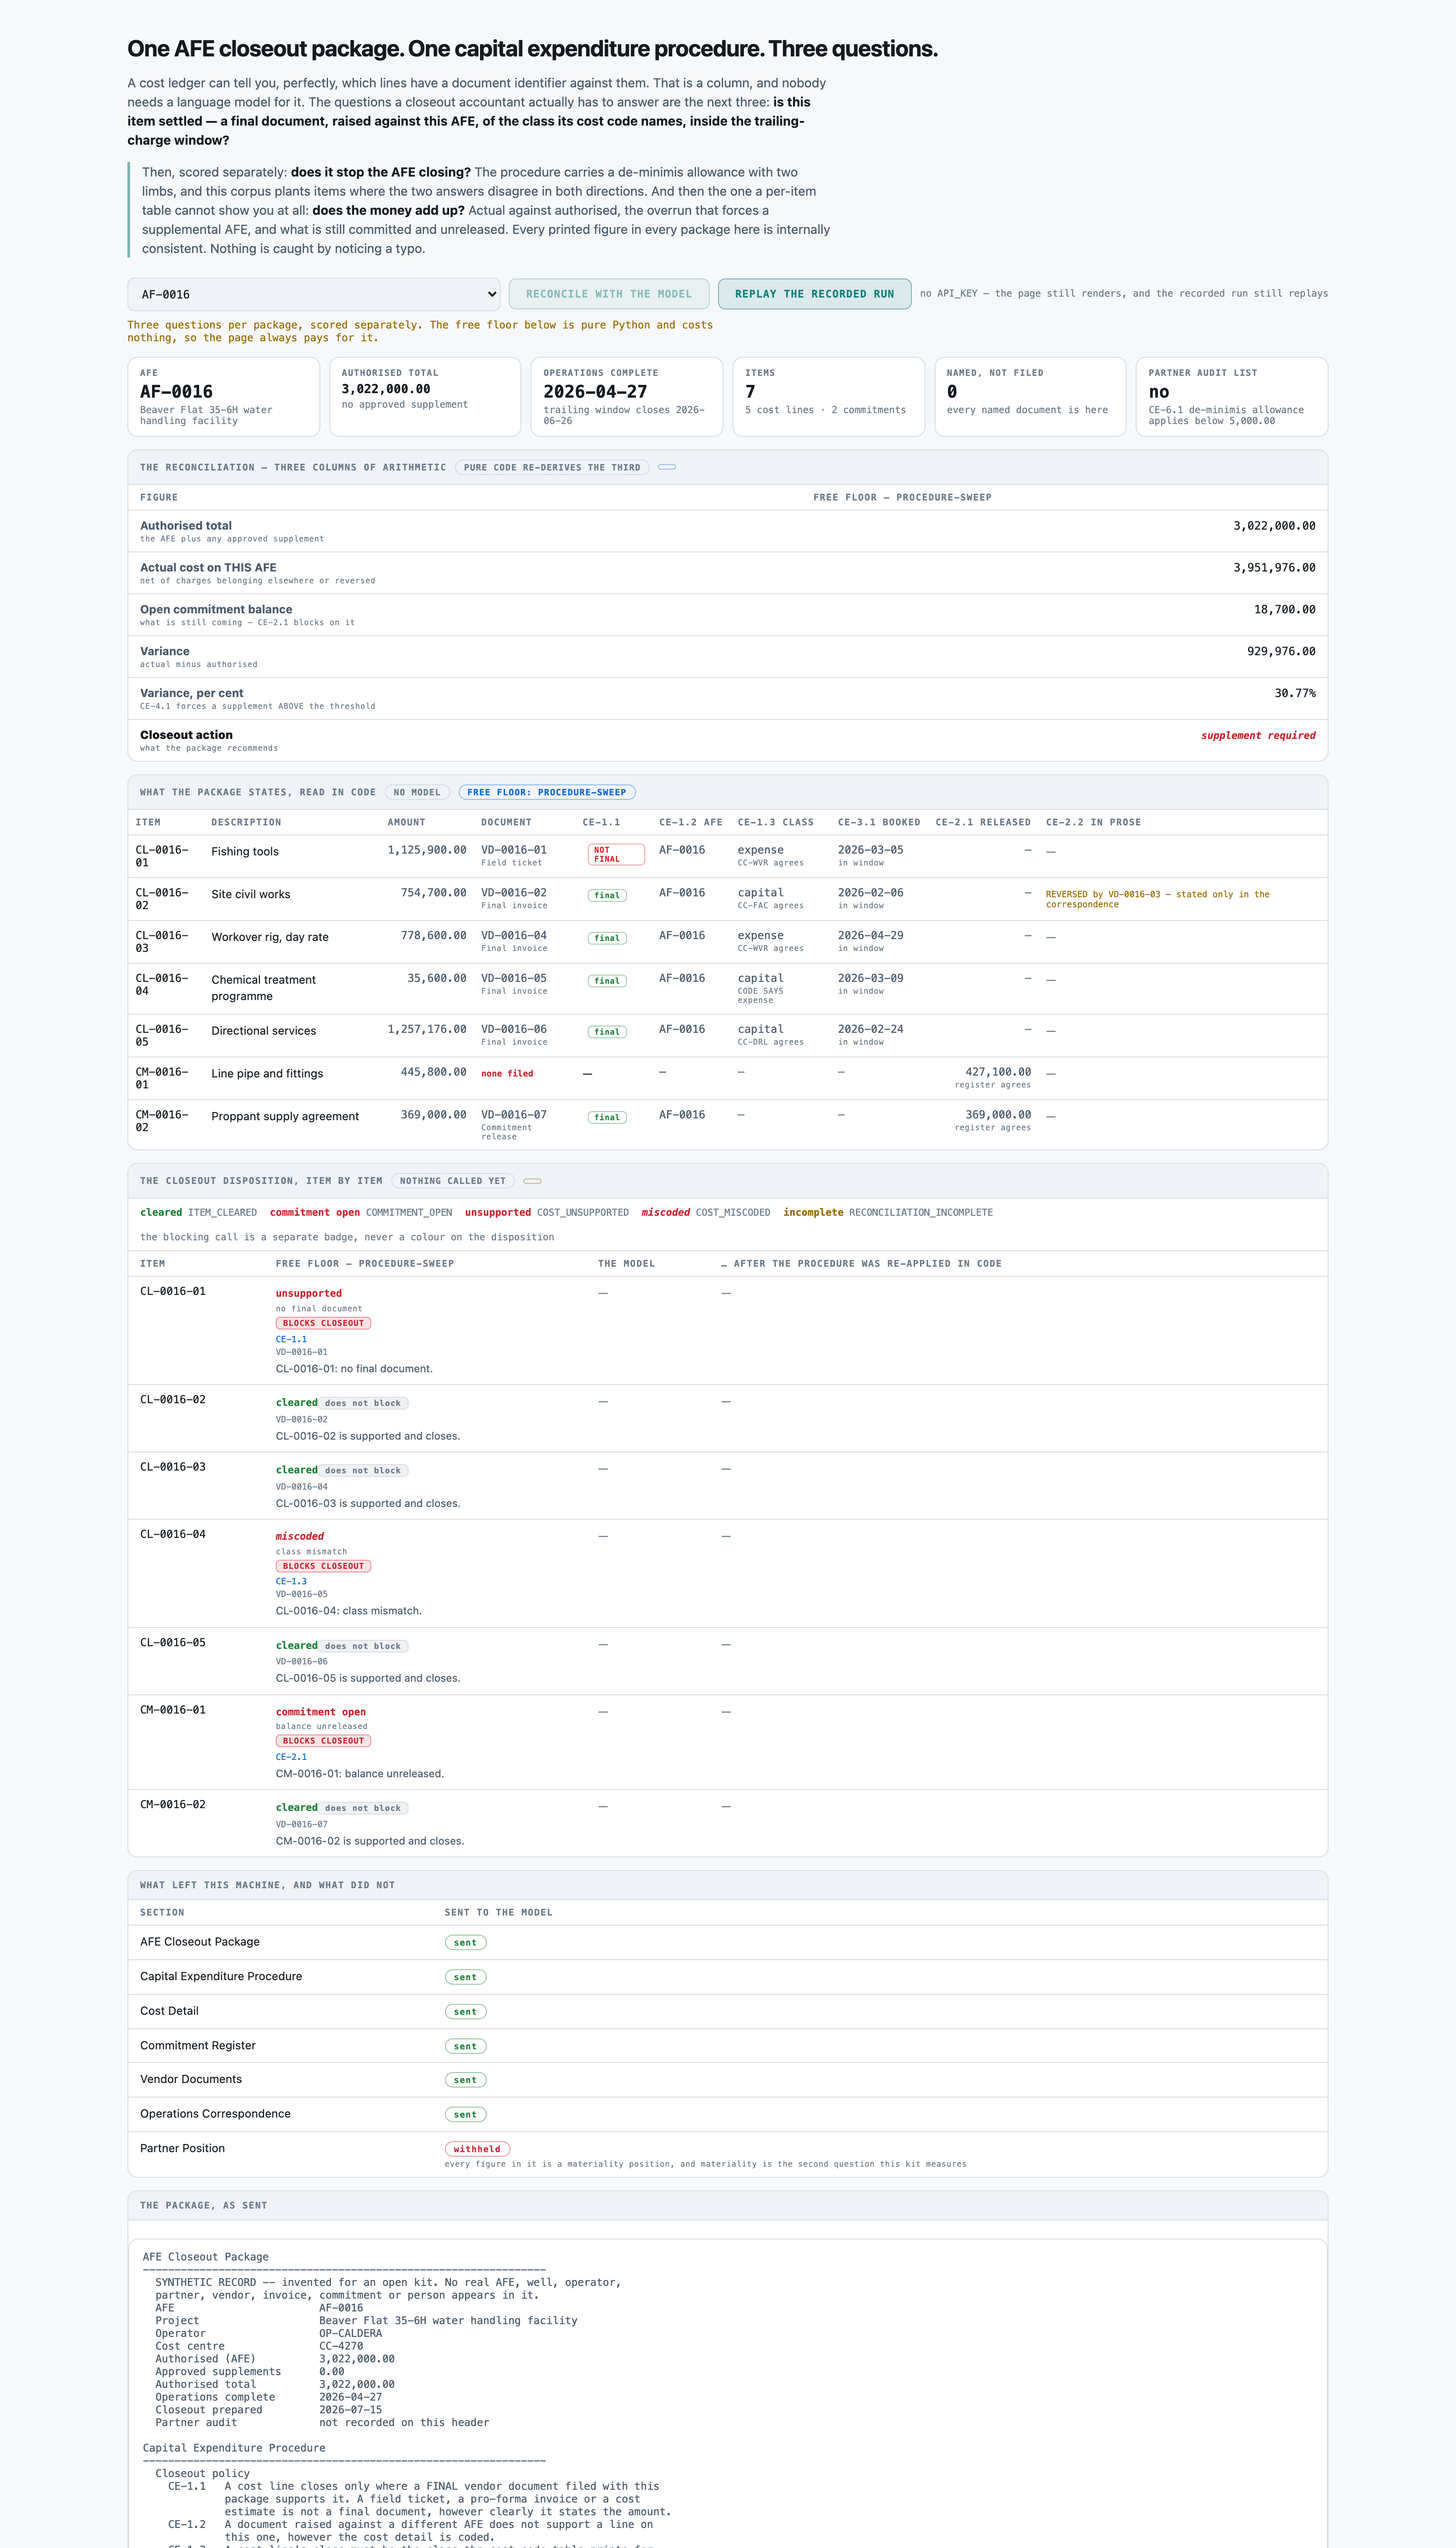Click the final badge in Site civil works row
Viewport: 1456px width, 2548px height.
[607, 895]
